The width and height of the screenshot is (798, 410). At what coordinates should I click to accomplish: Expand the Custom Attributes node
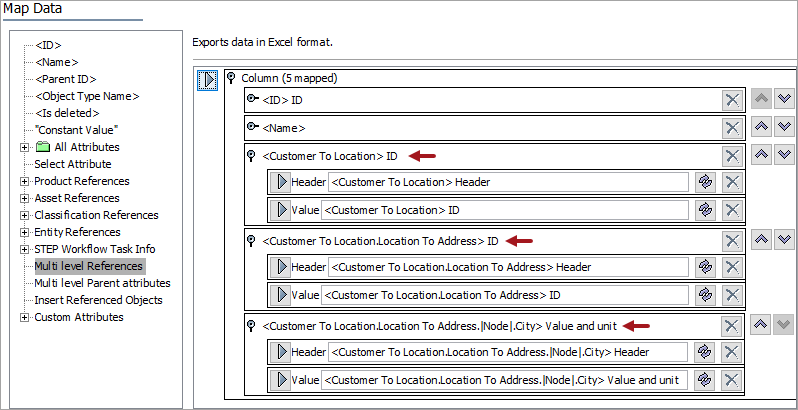[x=24, y=317]
